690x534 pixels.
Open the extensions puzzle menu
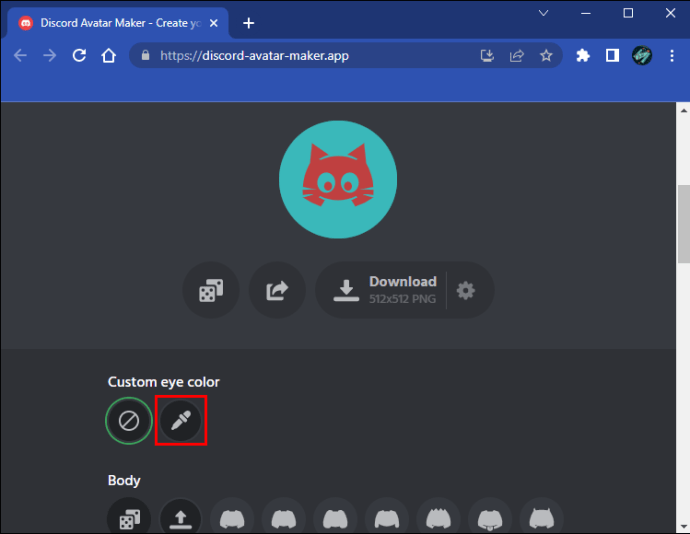583,55
